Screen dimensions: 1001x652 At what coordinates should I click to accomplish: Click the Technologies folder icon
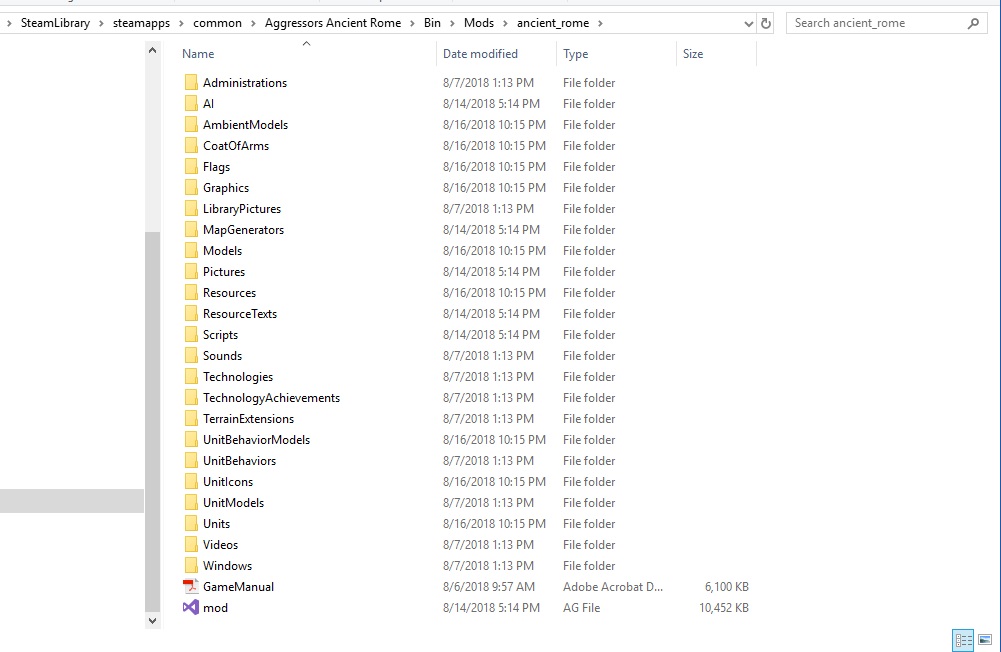pos(191,377)
